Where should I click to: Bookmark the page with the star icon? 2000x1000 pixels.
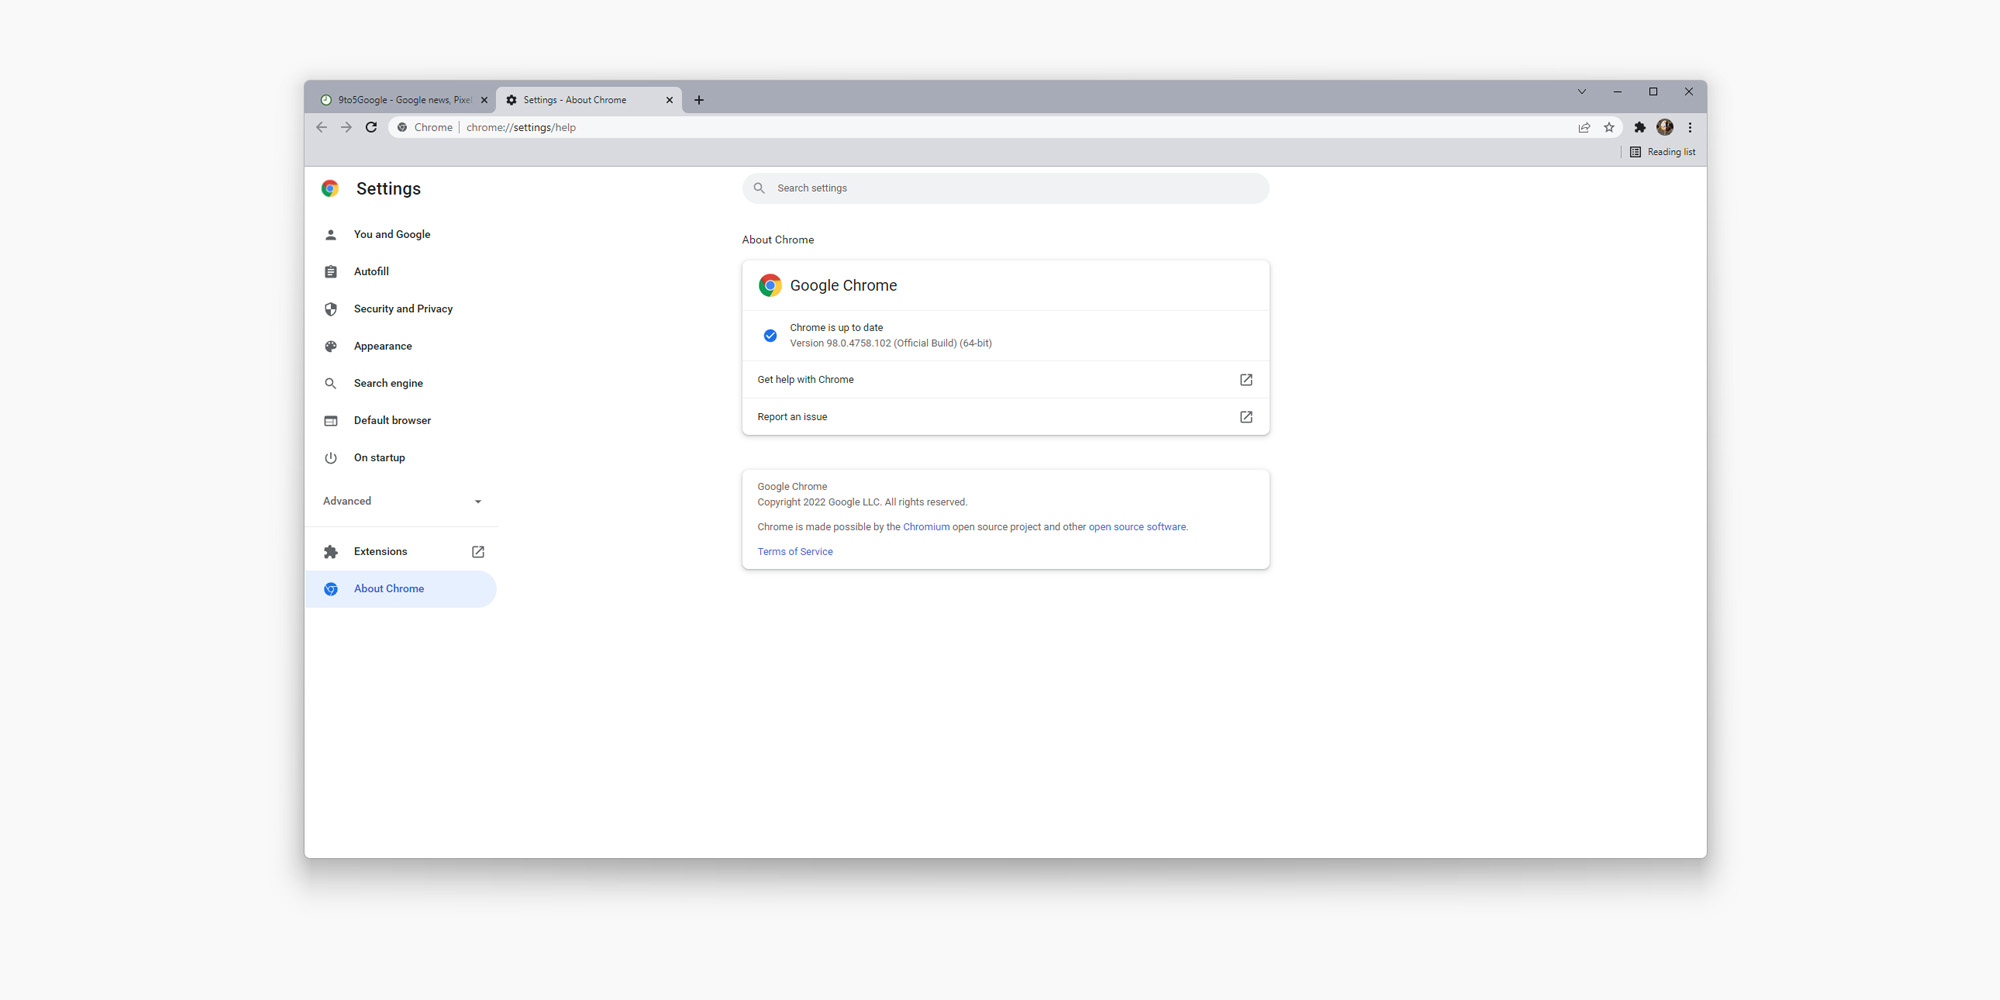[x=1609, y=127]
